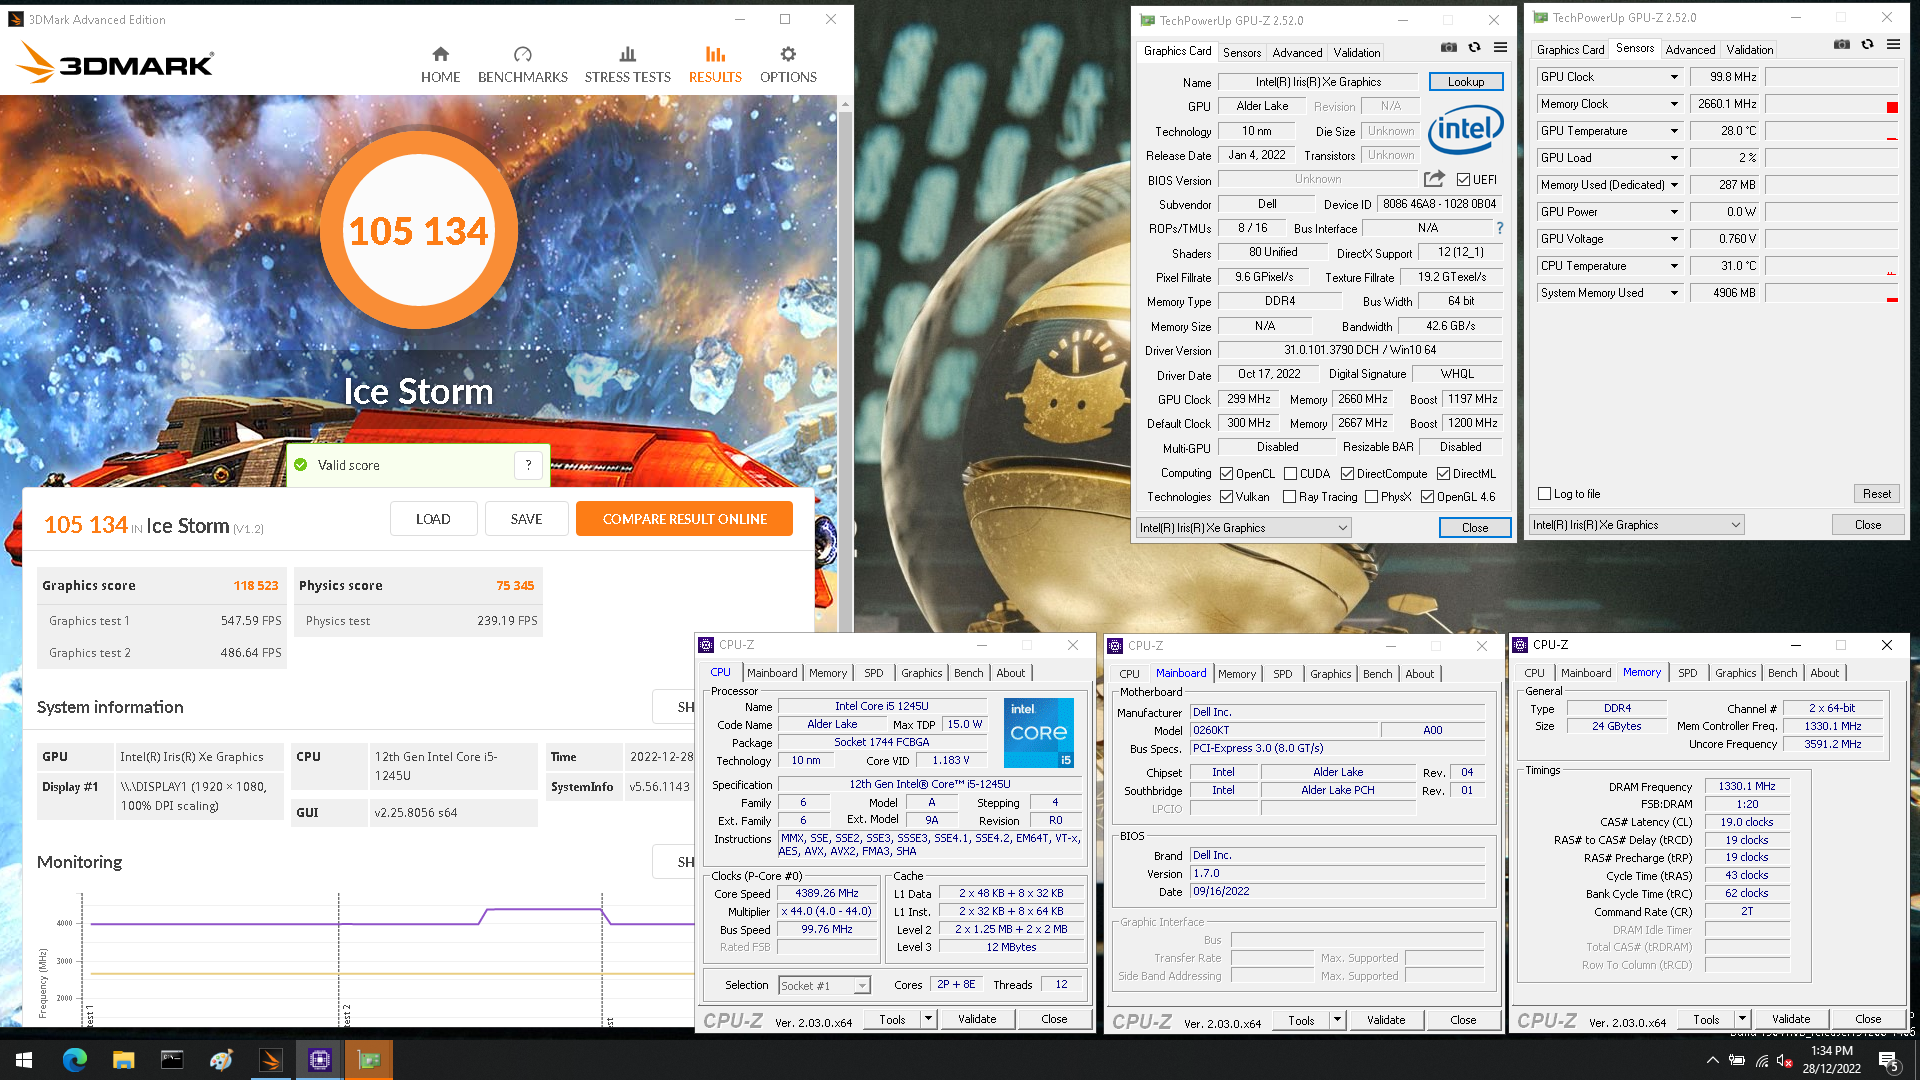This screenshot has height=1080, width=1920.
Task: Click Memory Clock sensor graph bar
Action: coord(1831,104)
